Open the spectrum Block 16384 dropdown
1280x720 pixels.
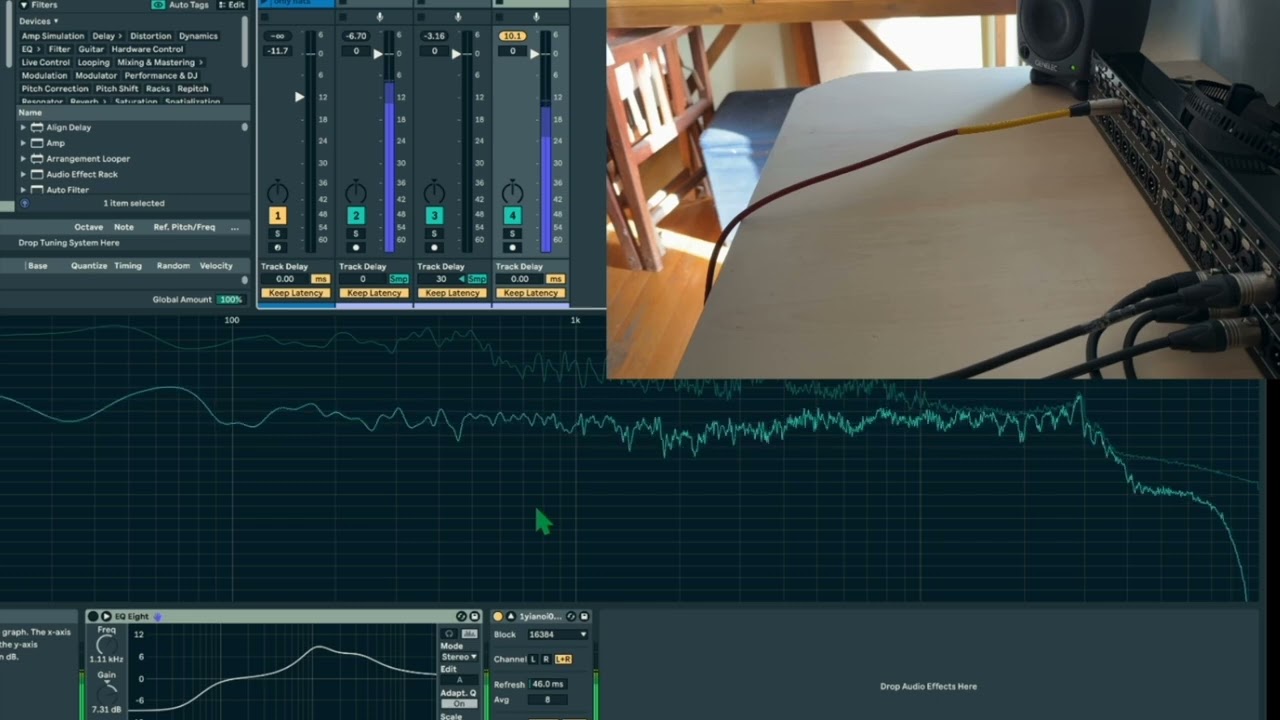point(556,634)
